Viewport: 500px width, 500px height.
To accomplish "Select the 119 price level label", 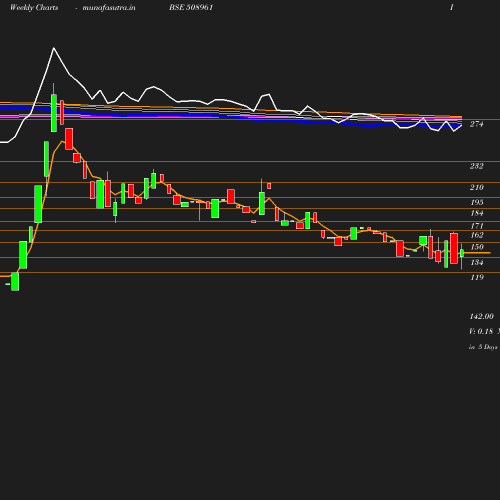I will click(x=477, y=277).
